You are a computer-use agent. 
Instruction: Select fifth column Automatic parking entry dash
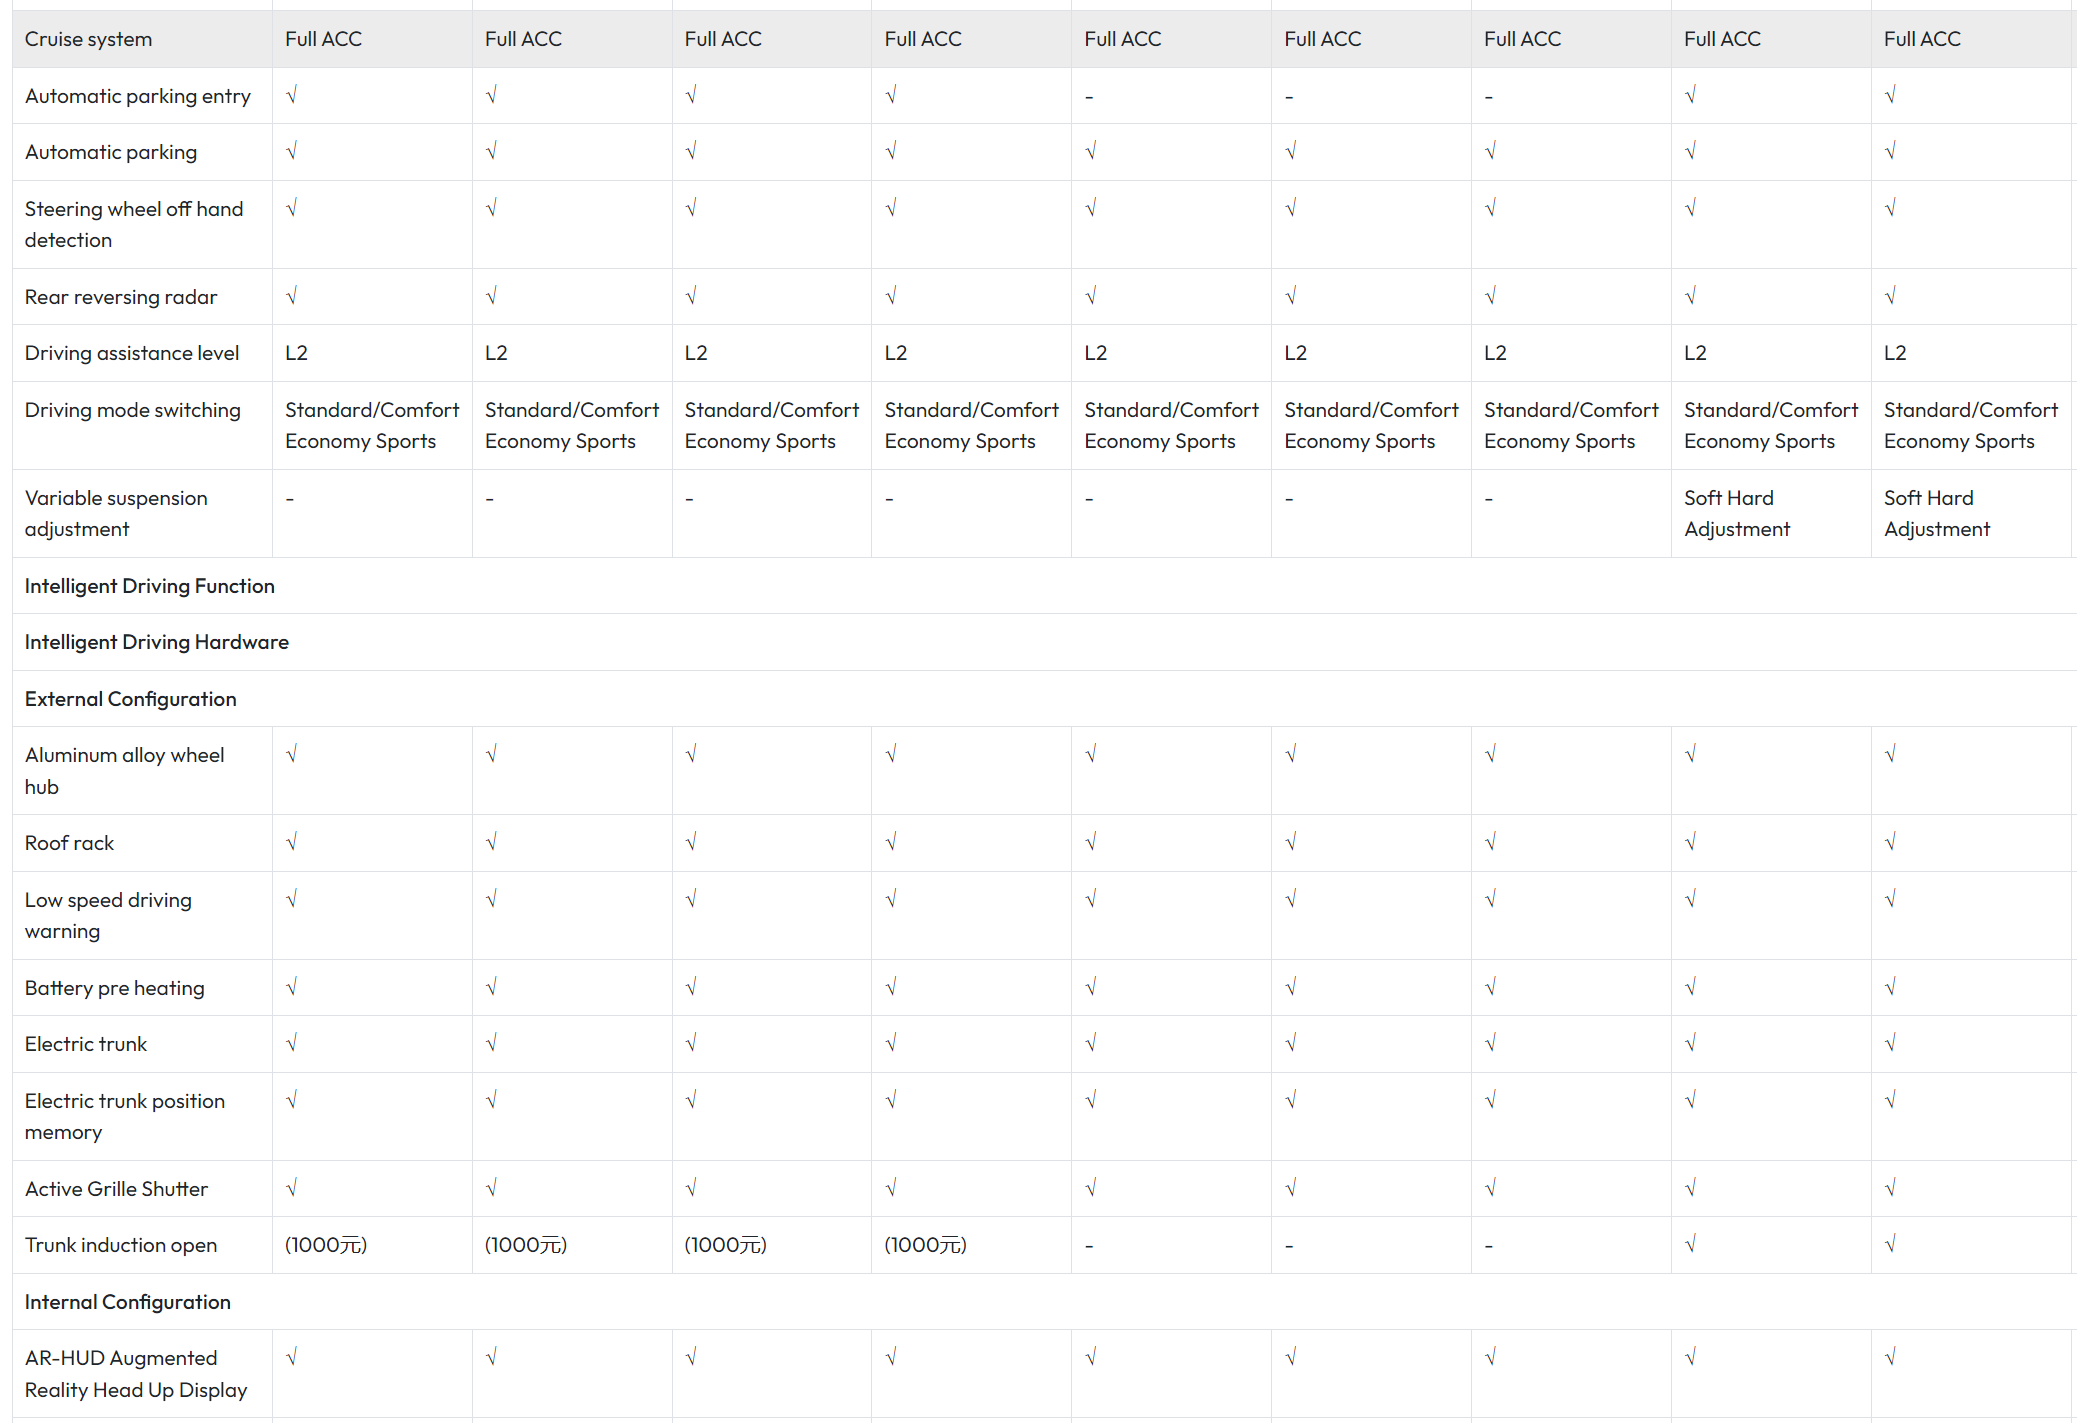tap(1089, 97)
